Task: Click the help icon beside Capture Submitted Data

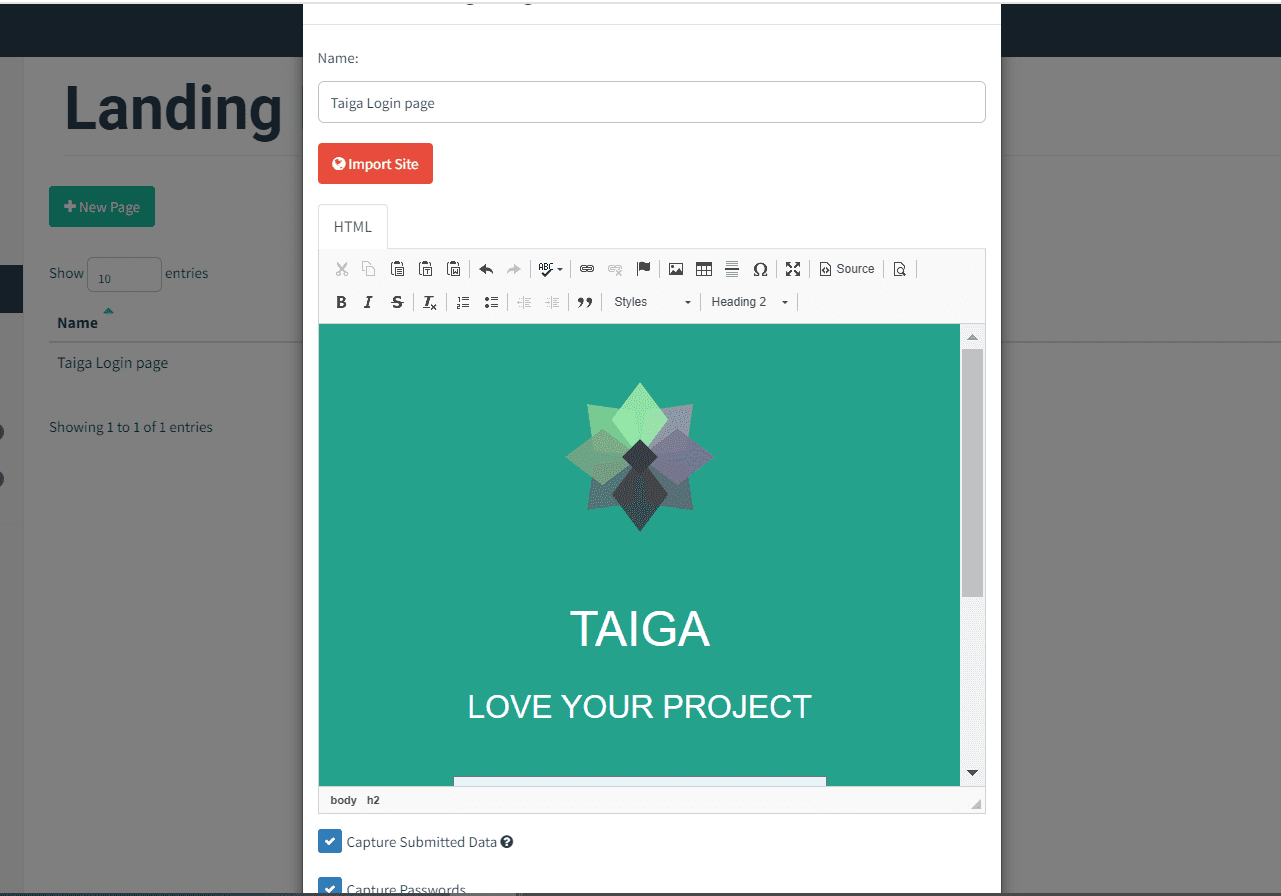Action: (507, 842)
